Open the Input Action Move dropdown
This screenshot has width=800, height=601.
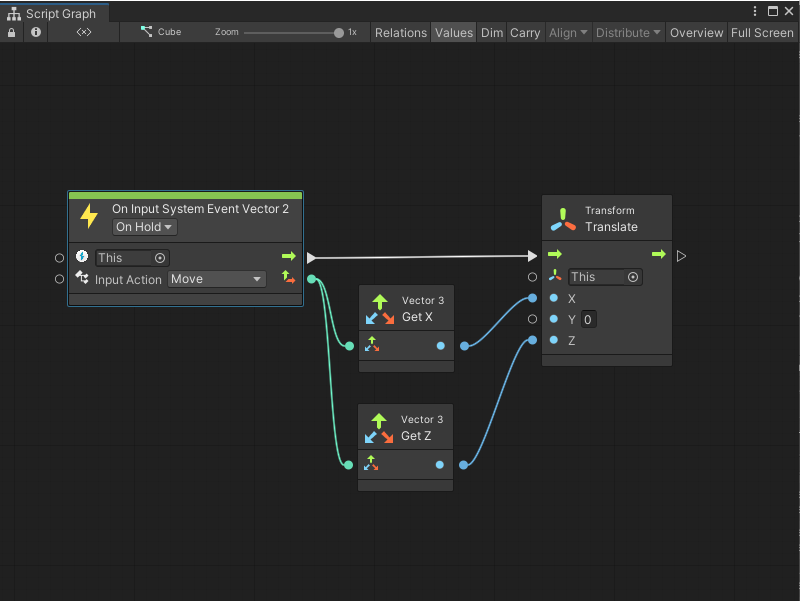[x=216, y=279]
